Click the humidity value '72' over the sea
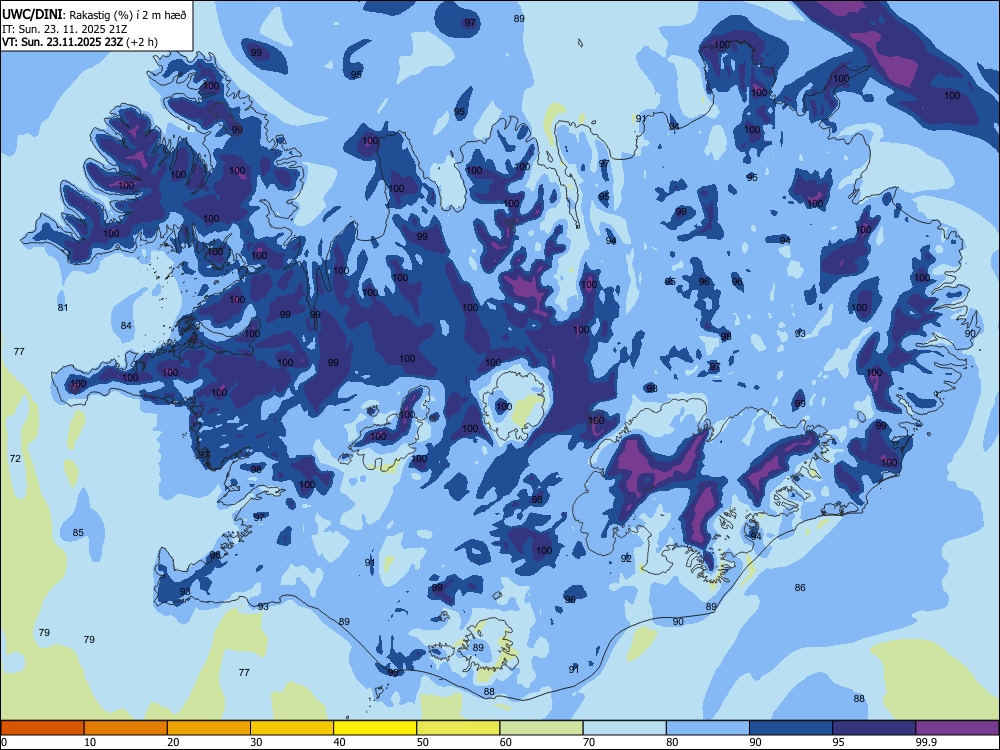1000x750 pixels. [x=15, y=459]
